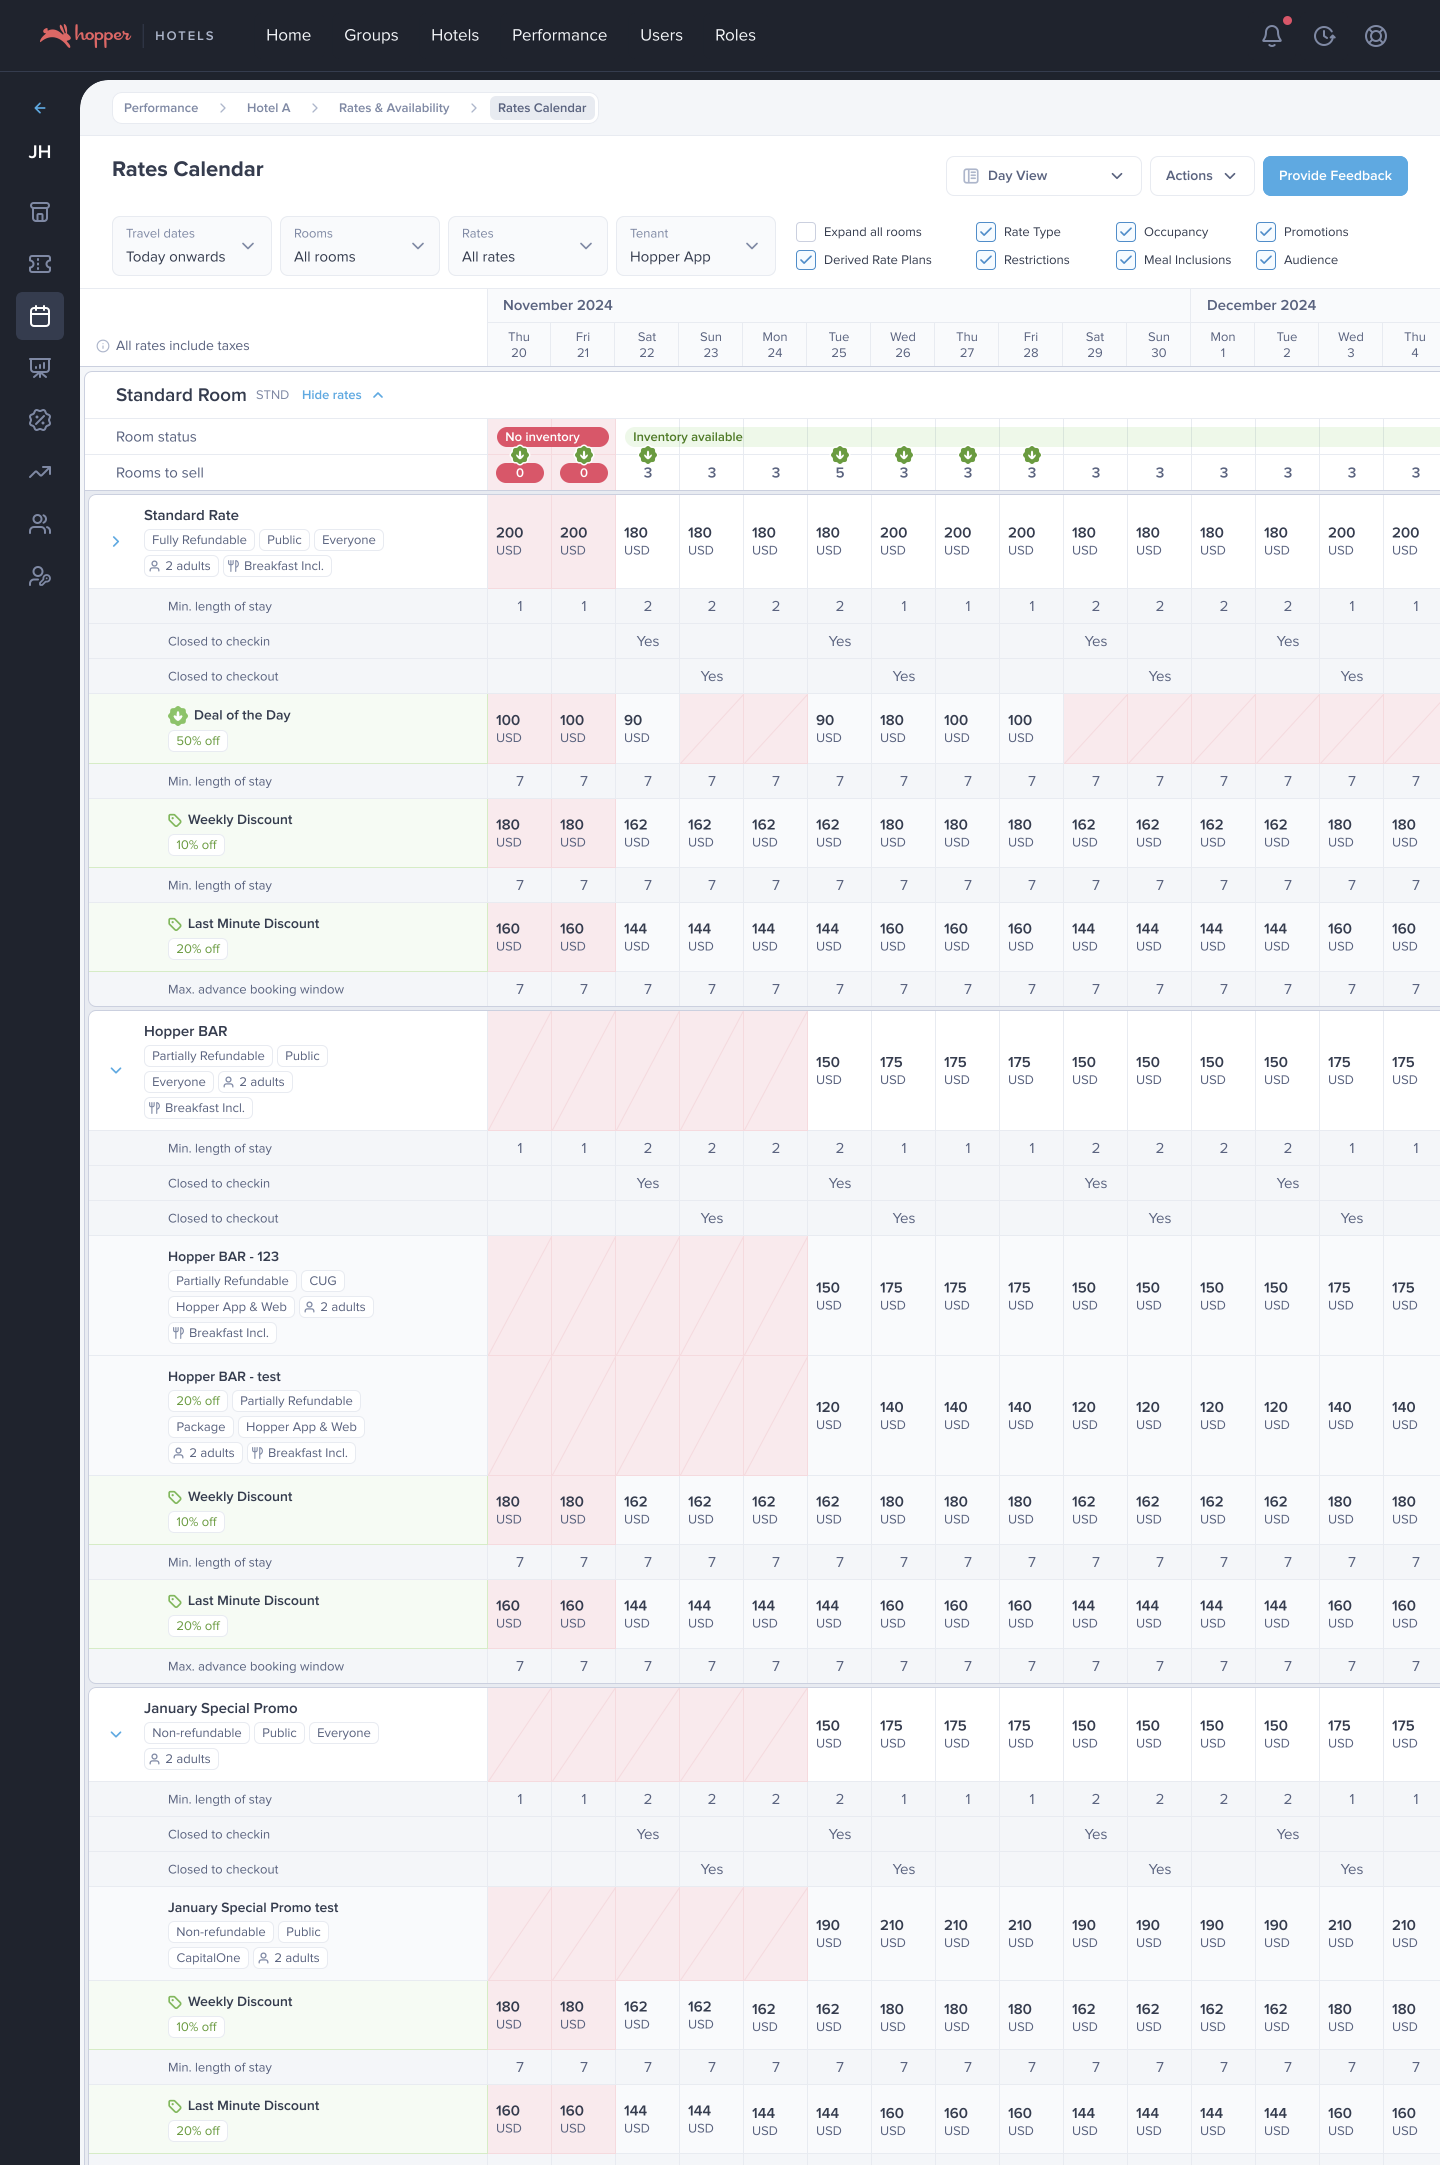Screen dimensions: 1440x2165
Task: Click the Provide Feedback button
Action: [x=1335, y=176]
